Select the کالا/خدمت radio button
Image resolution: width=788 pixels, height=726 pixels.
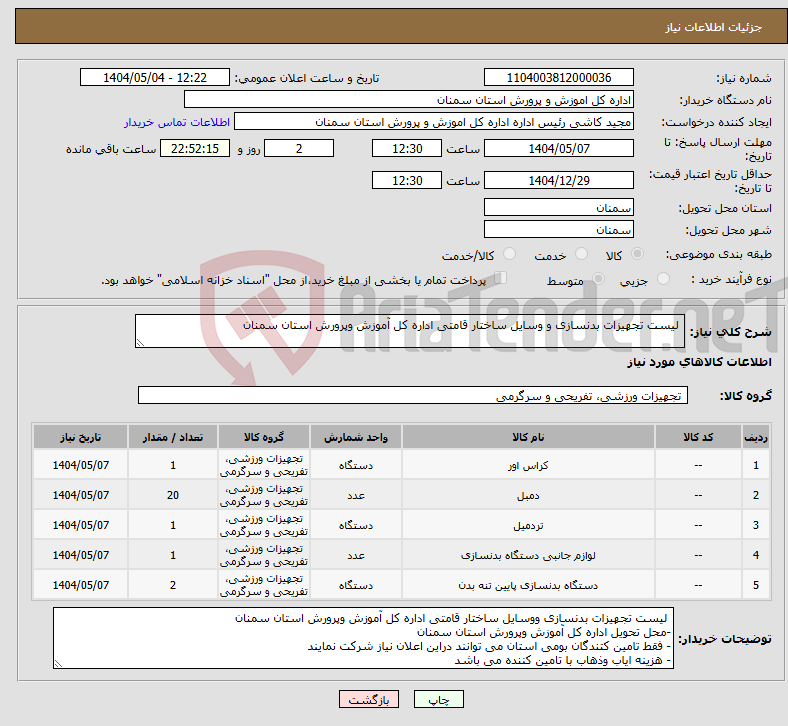[x=509, y=254]
